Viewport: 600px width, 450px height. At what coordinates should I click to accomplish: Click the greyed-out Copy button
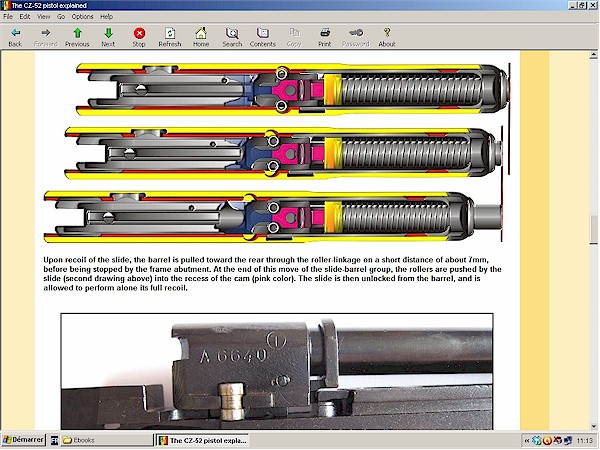point(294,37)
